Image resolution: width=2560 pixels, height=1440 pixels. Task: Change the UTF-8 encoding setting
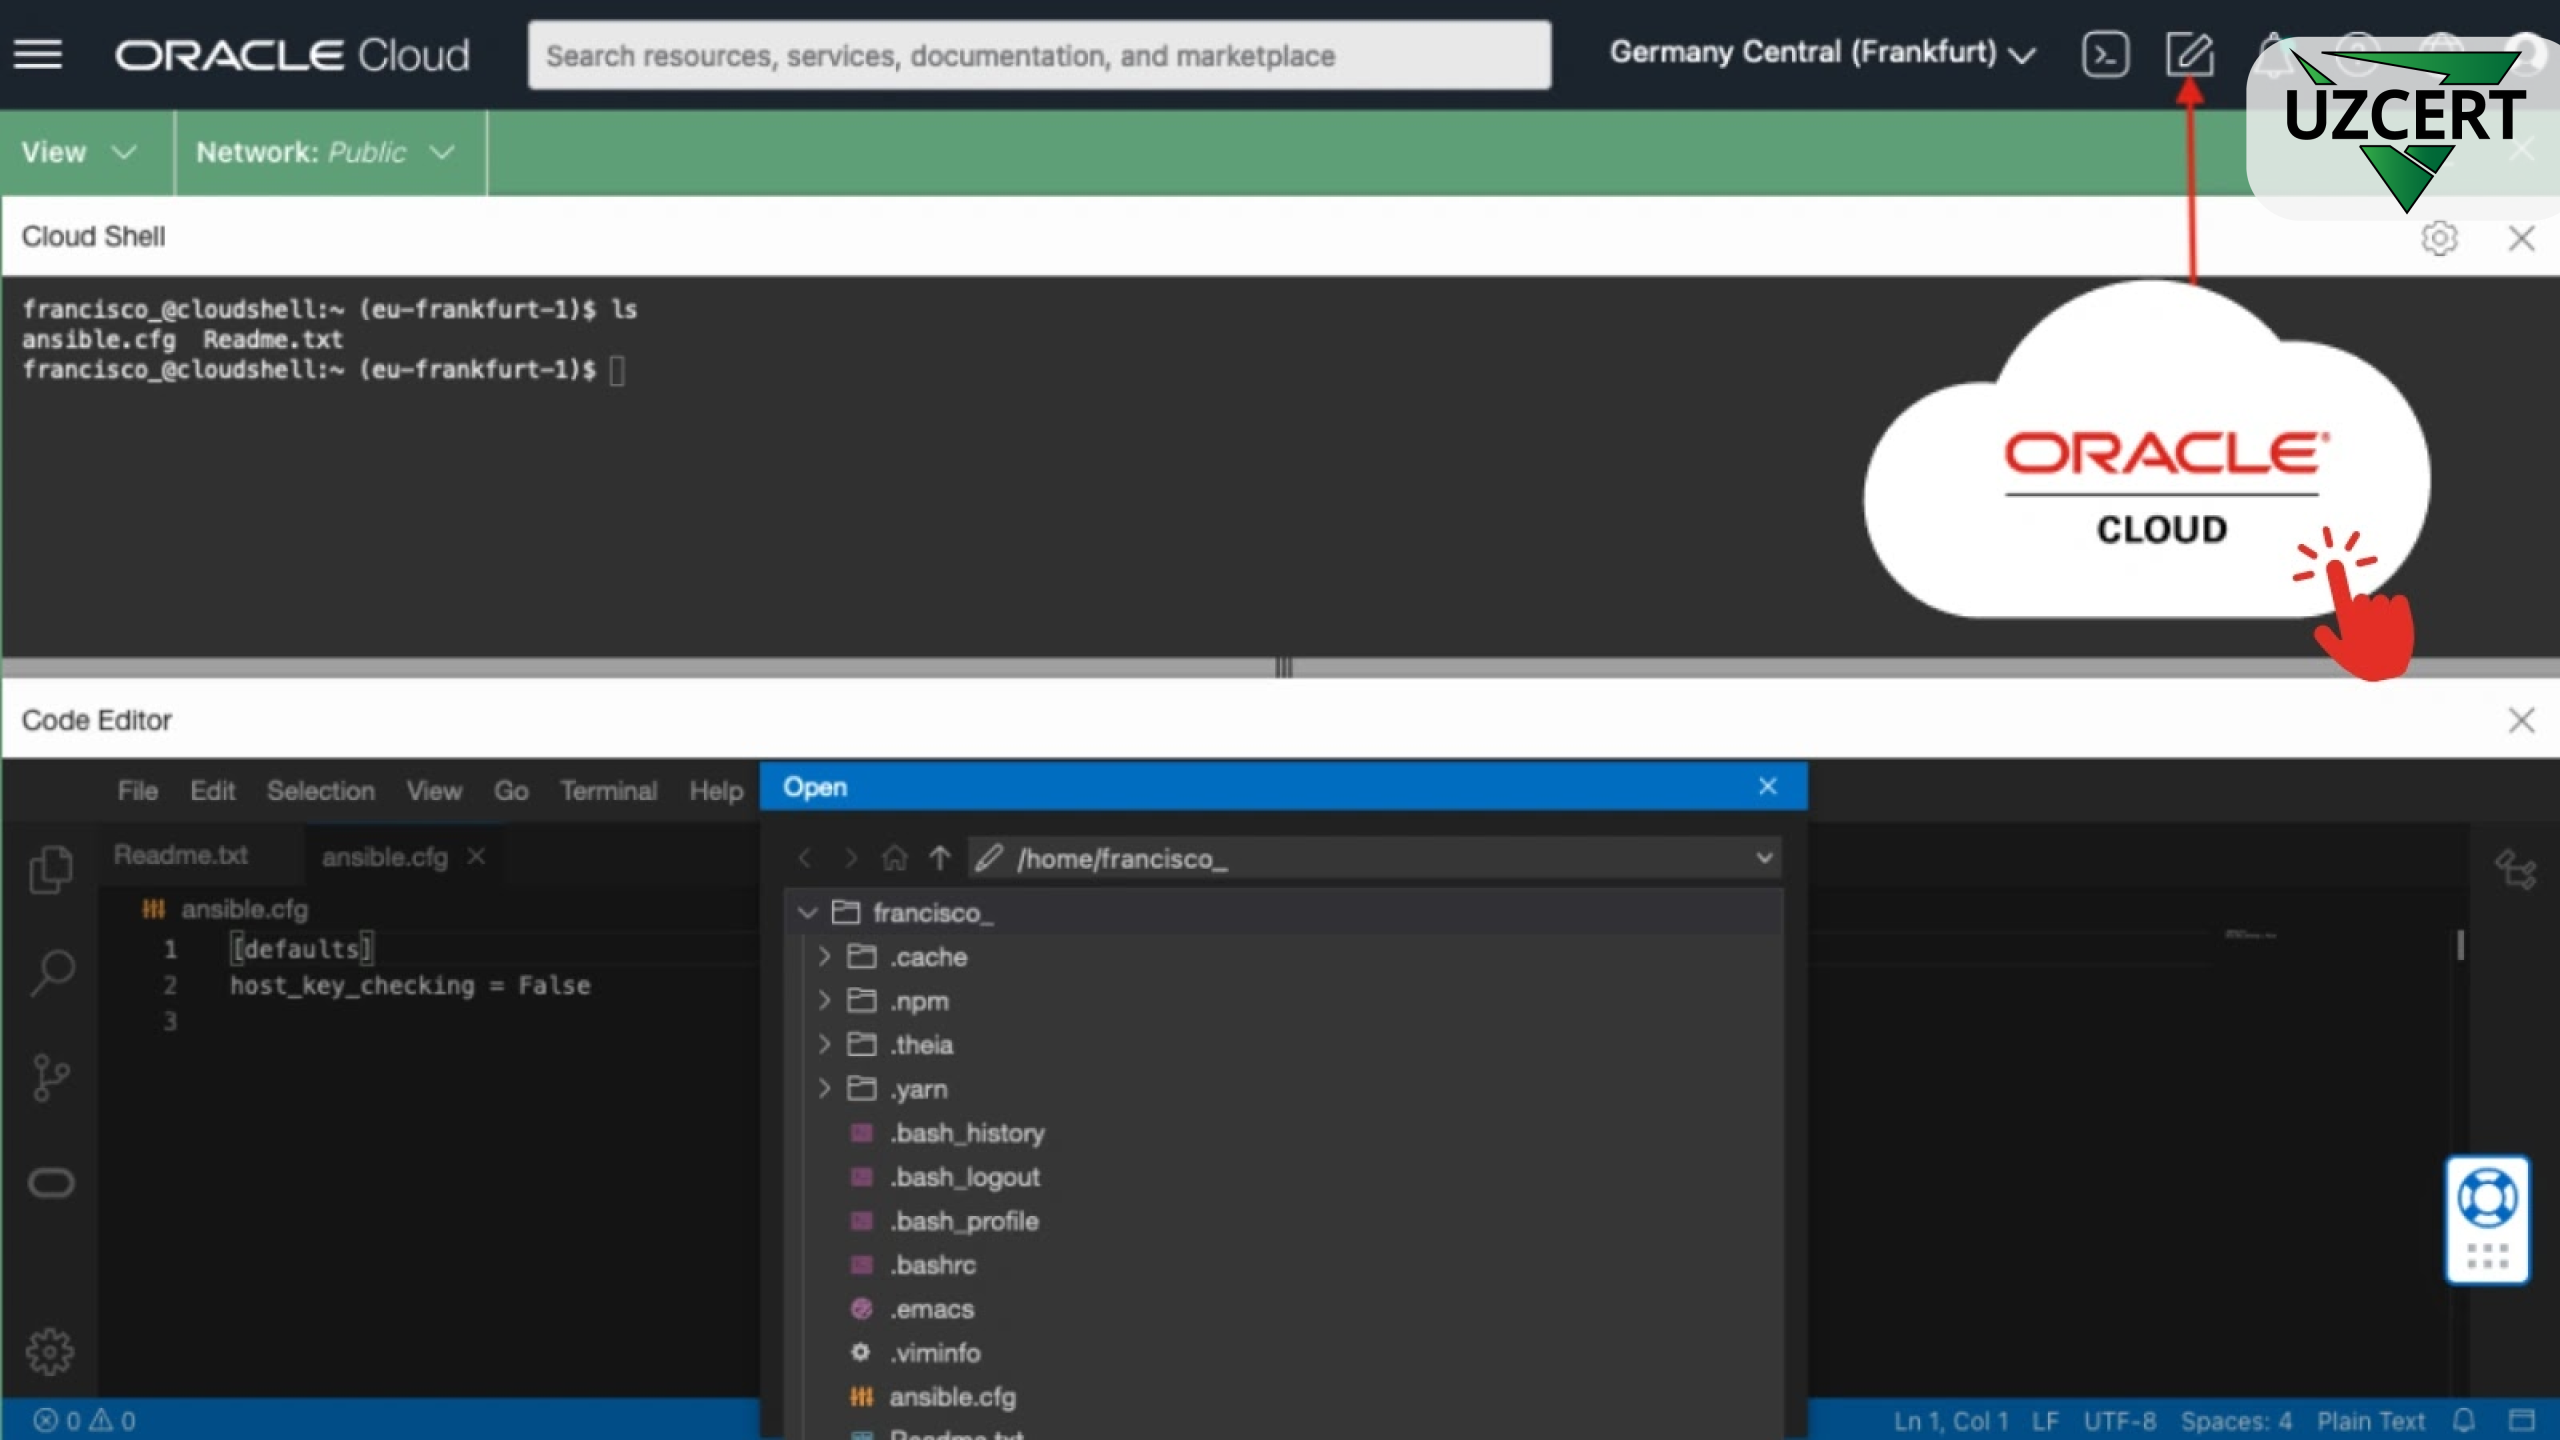2119,1421
